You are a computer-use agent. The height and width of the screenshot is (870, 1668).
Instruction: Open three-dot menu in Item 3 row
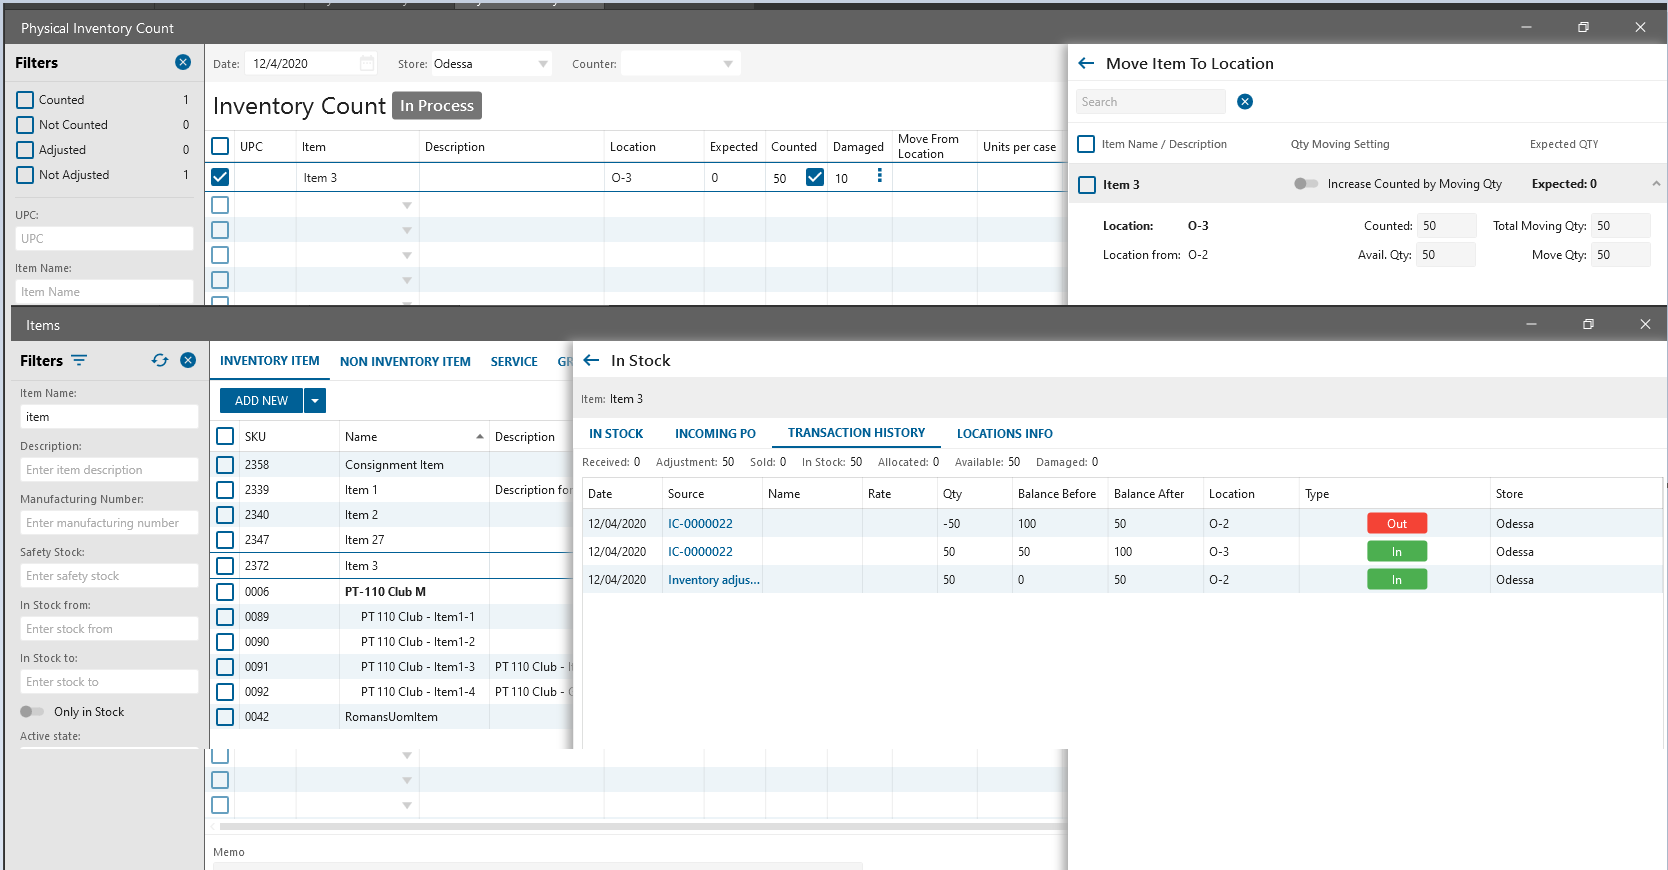(x=879, y=176)
